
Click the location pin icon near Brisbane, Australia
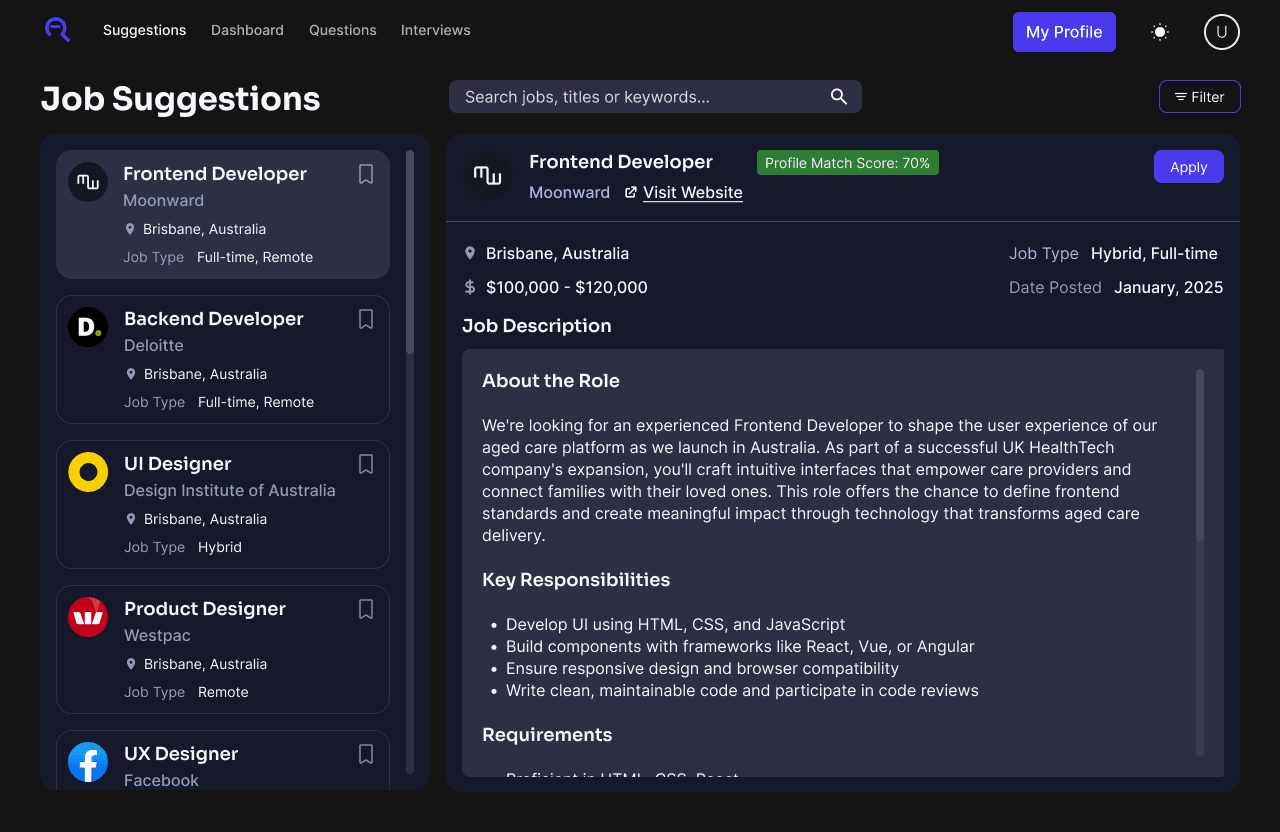click(x=469, y=253)
